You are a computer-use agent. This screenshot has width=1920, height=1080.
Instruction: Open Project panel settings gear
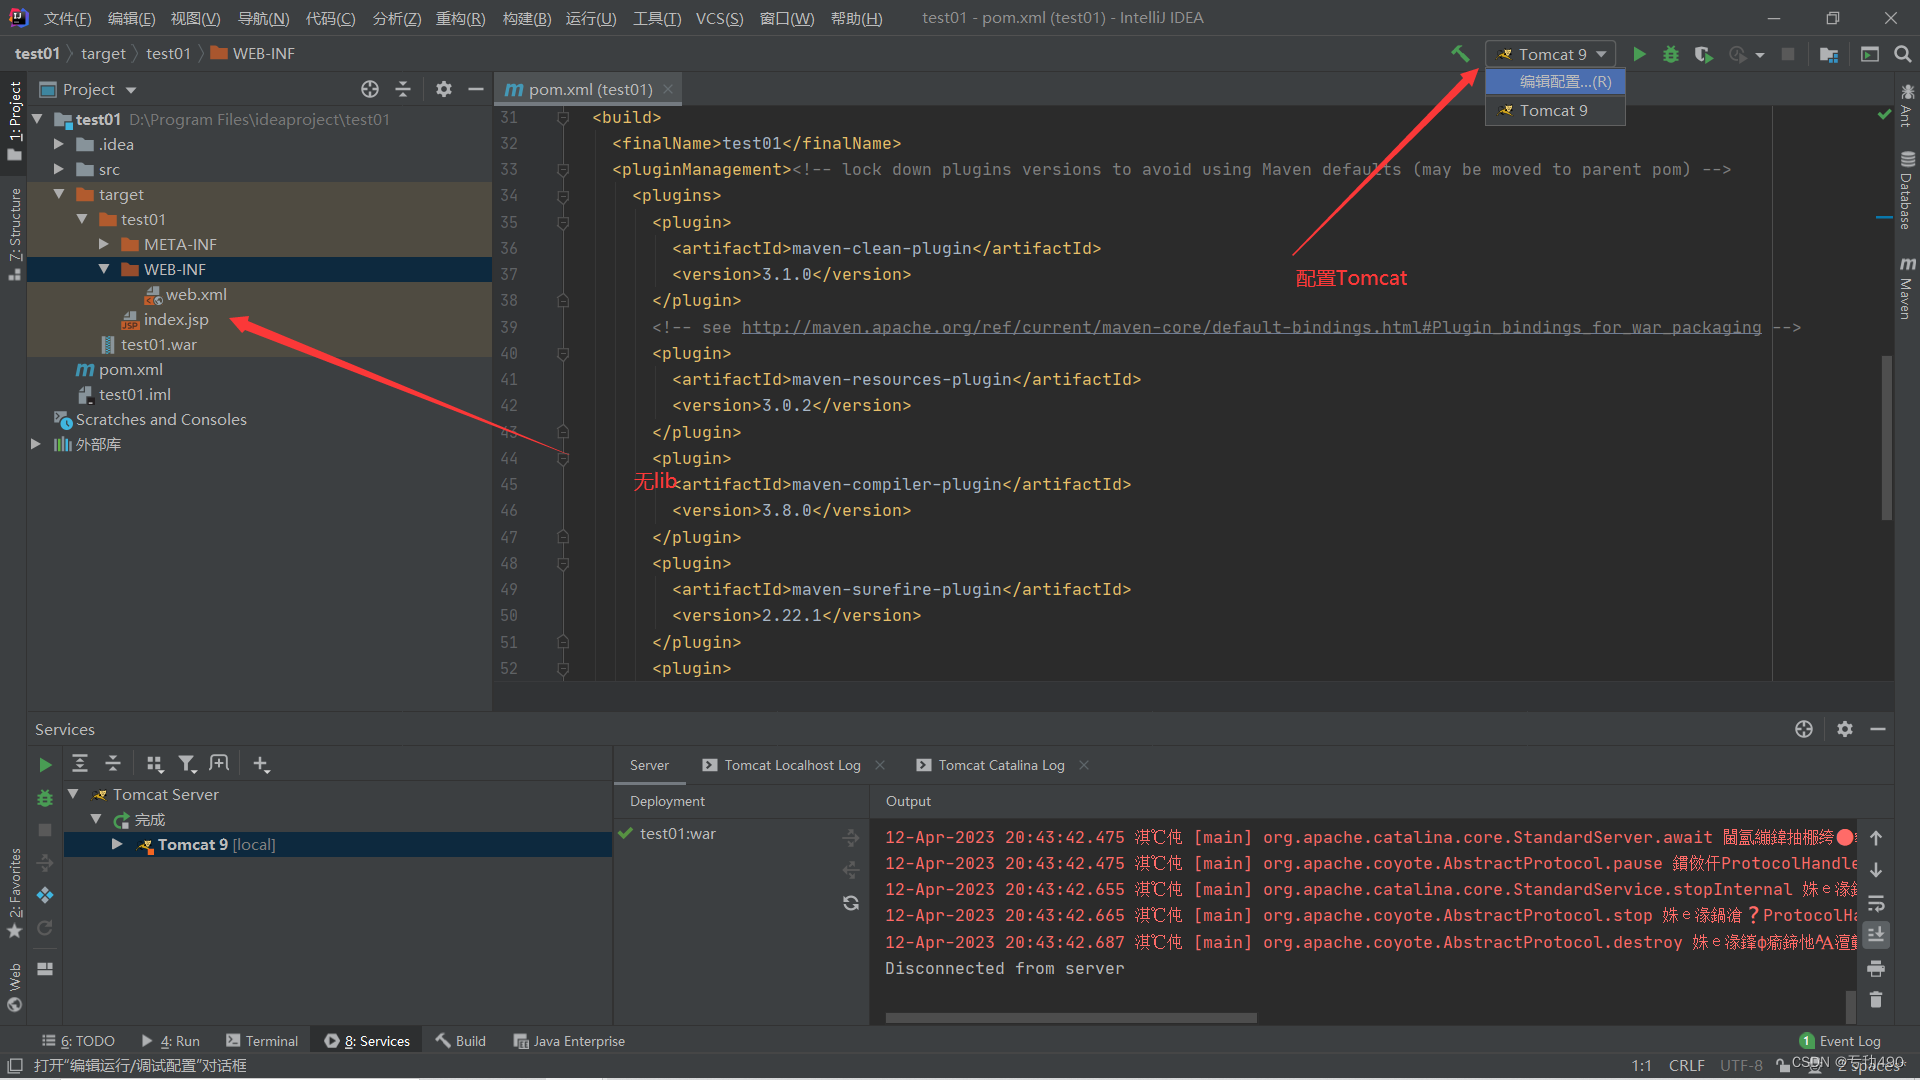click(x=444, y=89)
